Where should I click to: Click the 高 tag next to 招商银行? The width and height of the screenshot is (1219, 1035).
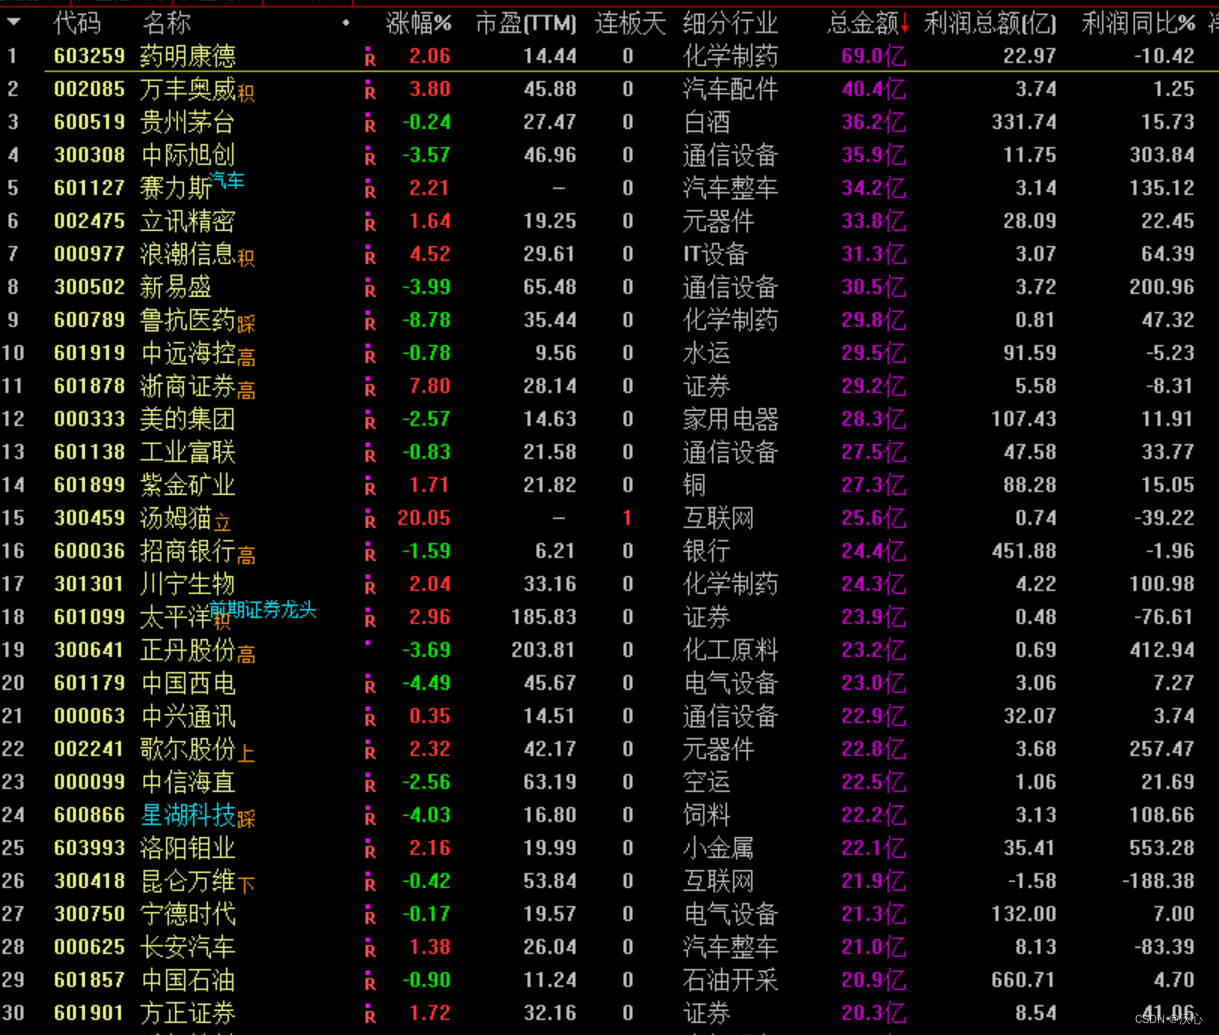tap(246, 556)
